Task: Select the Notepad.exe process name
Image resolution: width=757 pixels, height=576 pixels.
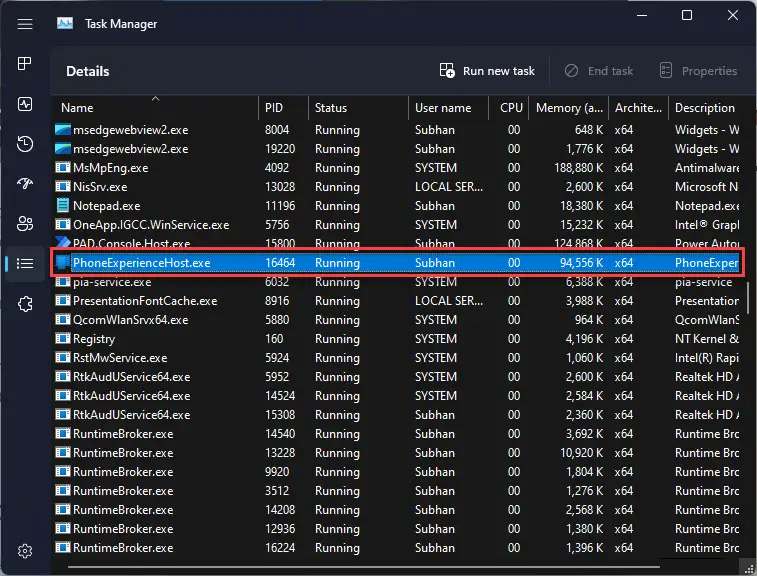Action: [x=107, y=206]
